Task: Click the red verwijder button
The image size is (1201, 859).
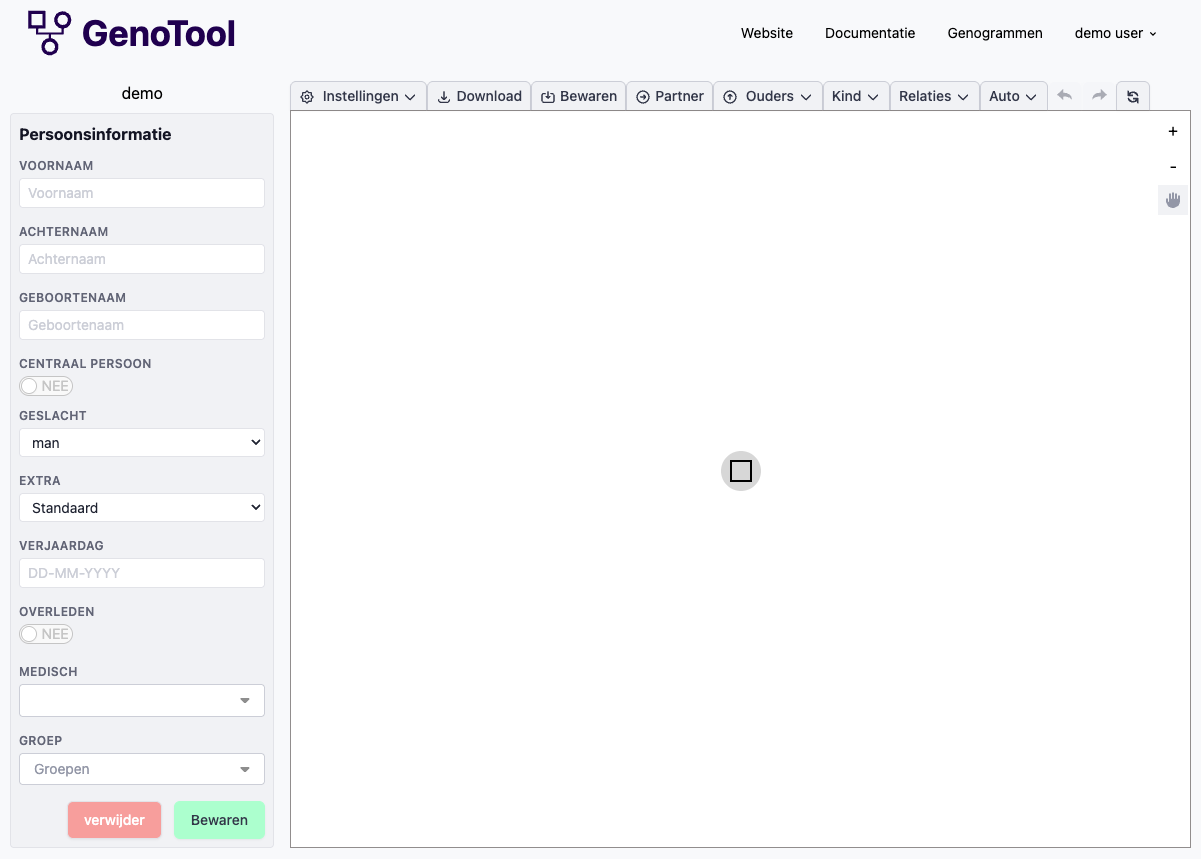Action: tap(114, 820)
